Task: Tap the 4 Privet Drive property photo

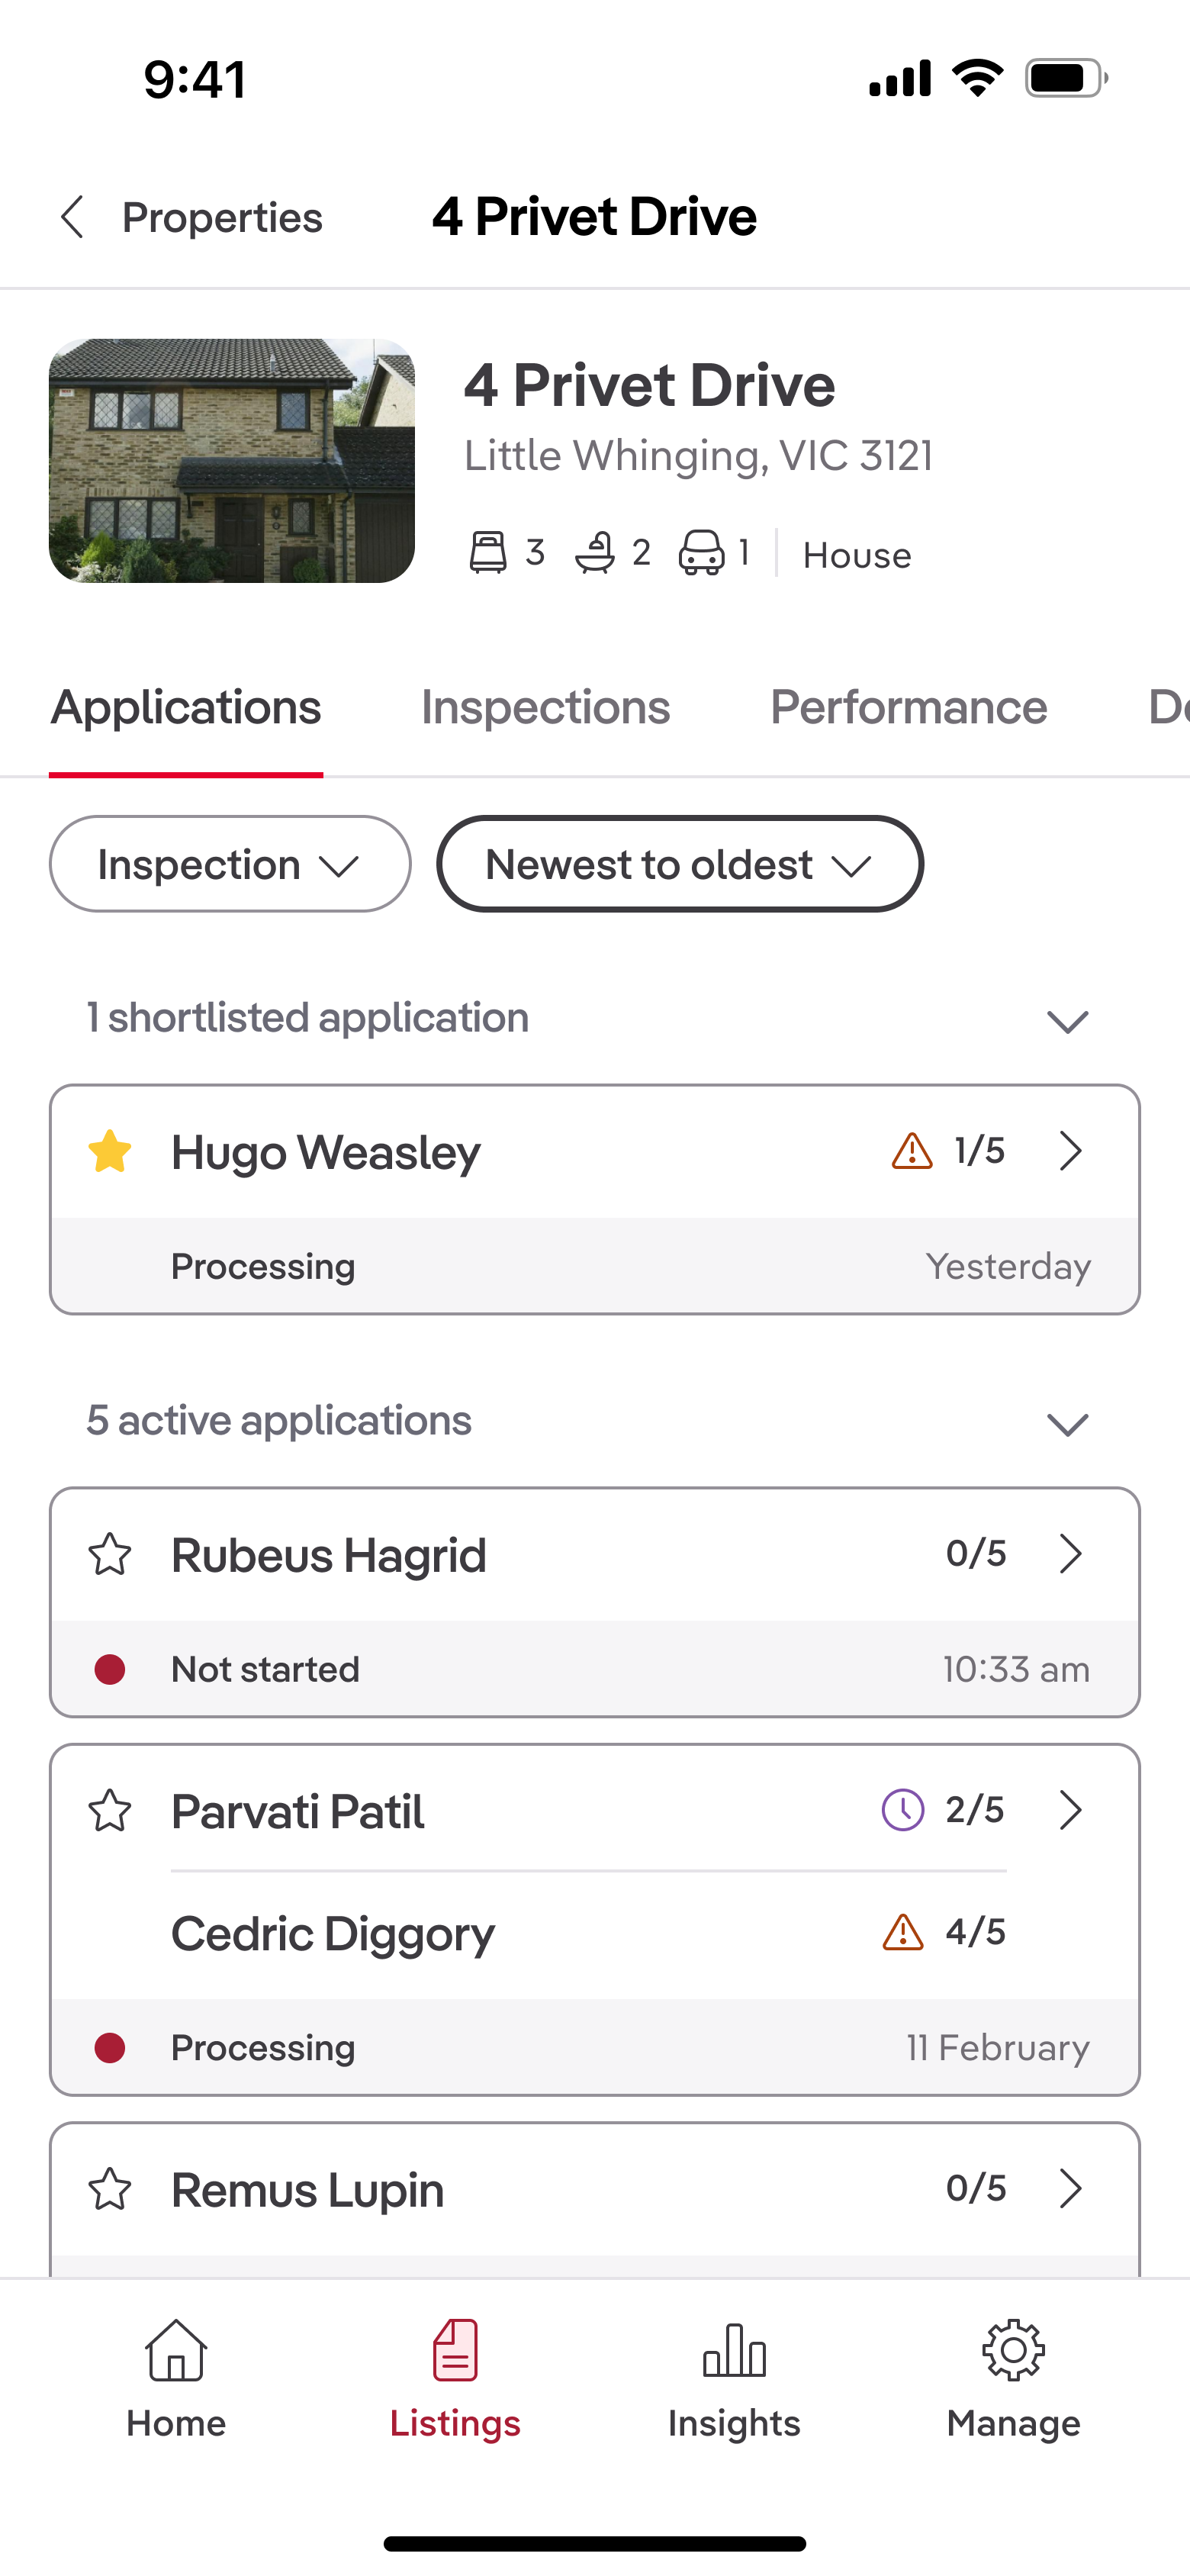Action: click(x=231, y=462)
